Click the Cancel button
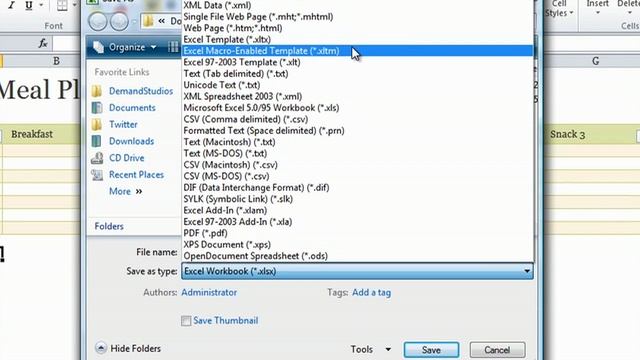The image size is (640, 360). pos(497,350)
